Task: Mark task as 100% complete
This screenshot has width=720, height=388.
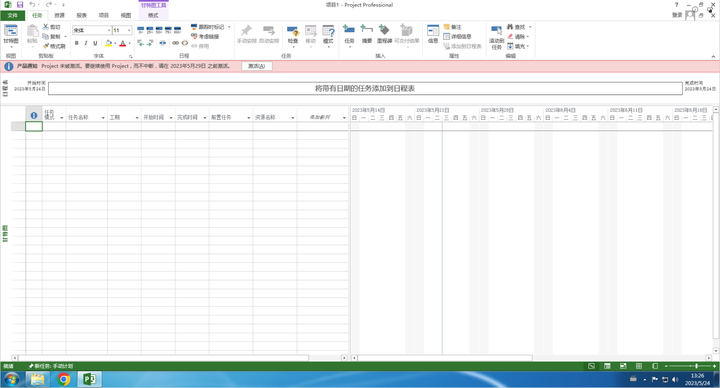Action: pos(177,30)
